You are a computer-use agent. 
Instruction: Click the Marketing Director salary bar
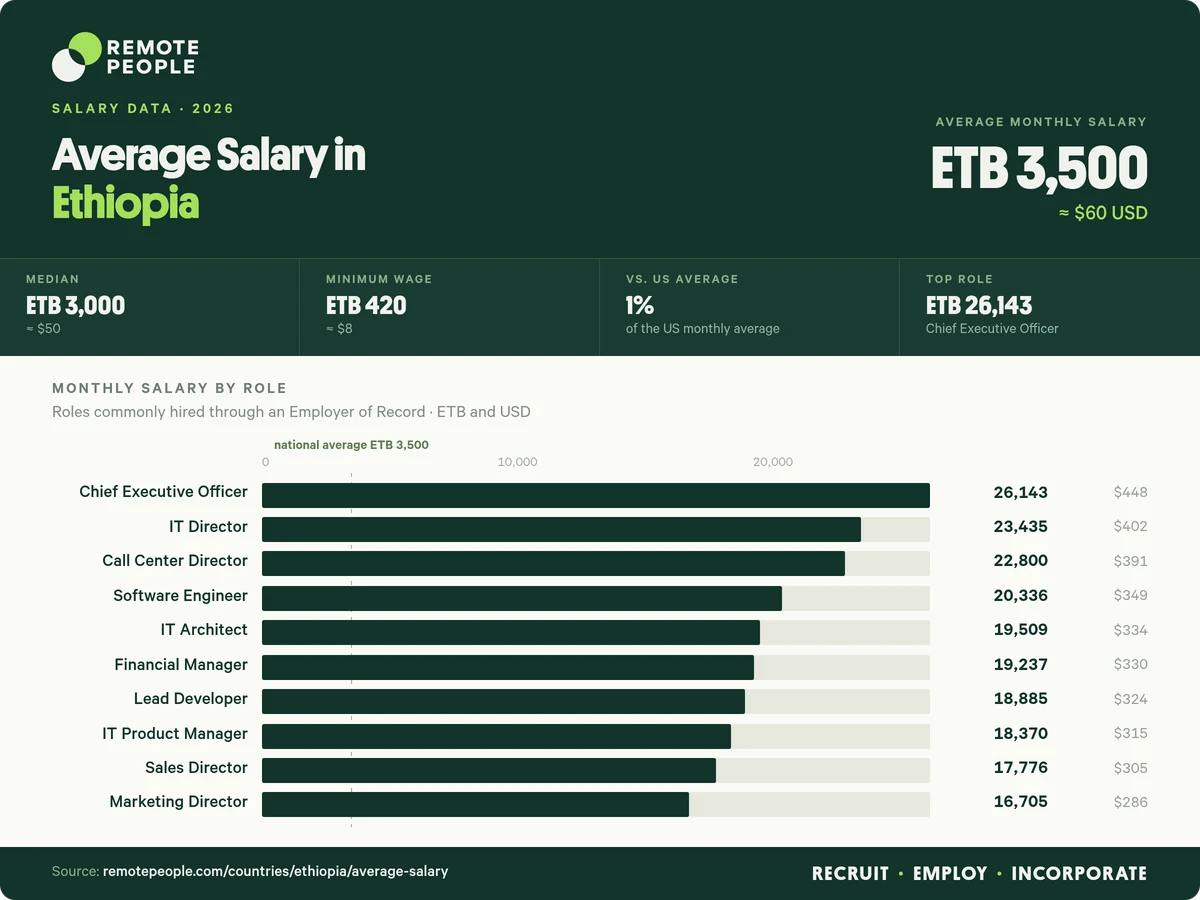(475, 805)
